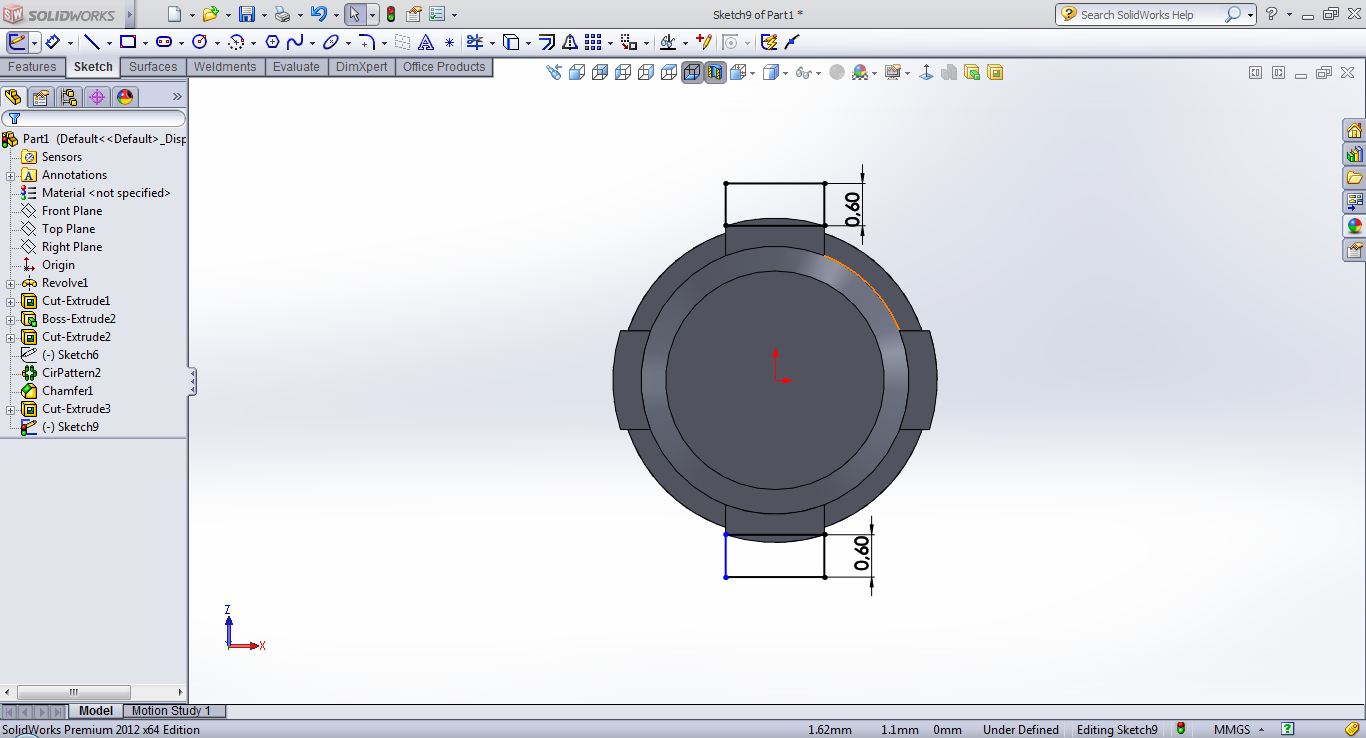Click the Motion Study 1 tab button
Image resolution: width=1366 pixels, height=738 pixels.
point(171,711)
